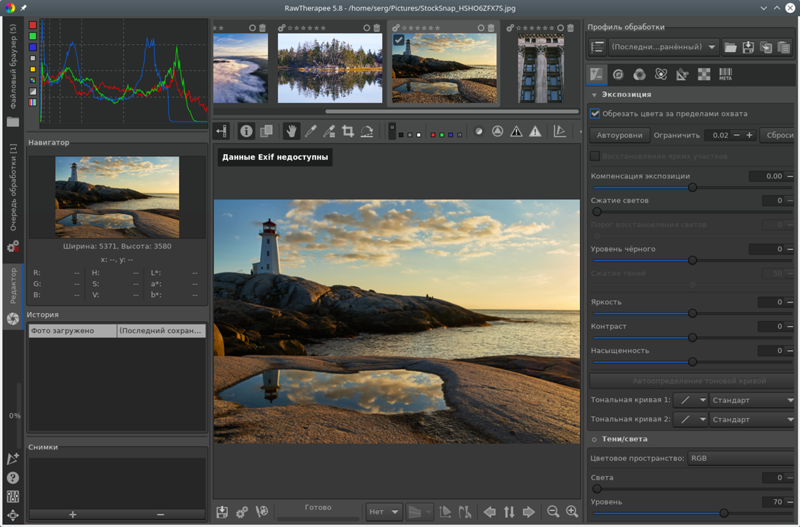Select the Crop tool in editor toolbar

348,132
